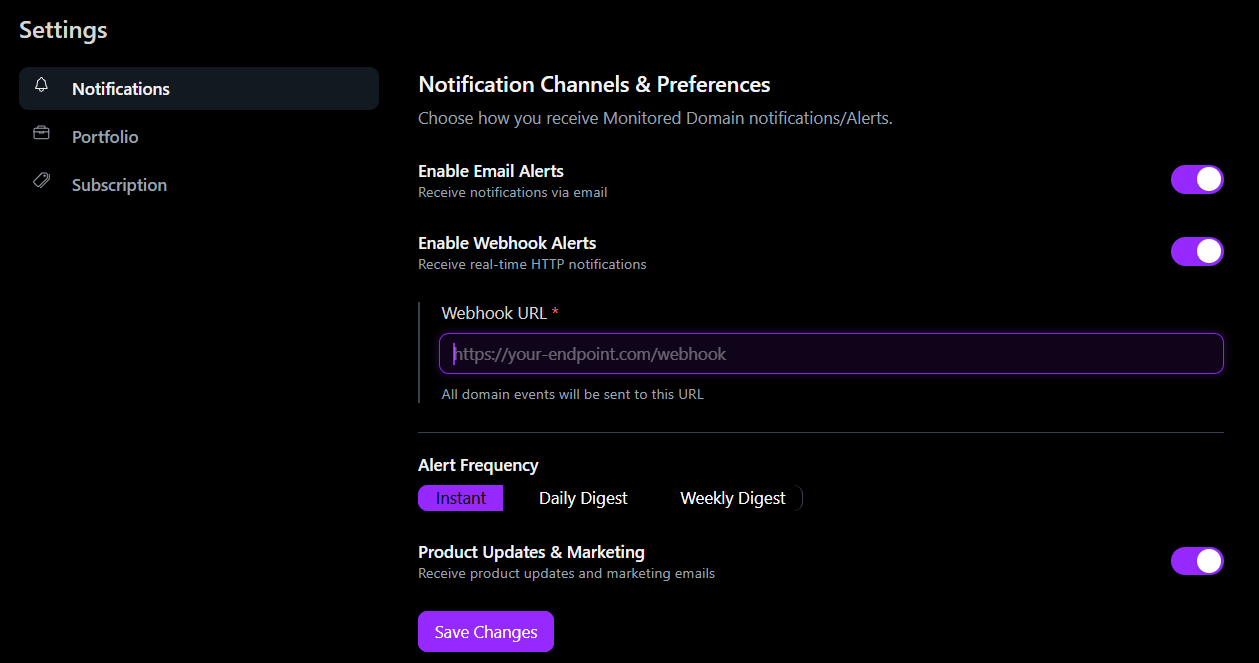Disable Product Updates & Marketing emails
Viewport: 1259px width, 663px height.
tap(1197, 561)
